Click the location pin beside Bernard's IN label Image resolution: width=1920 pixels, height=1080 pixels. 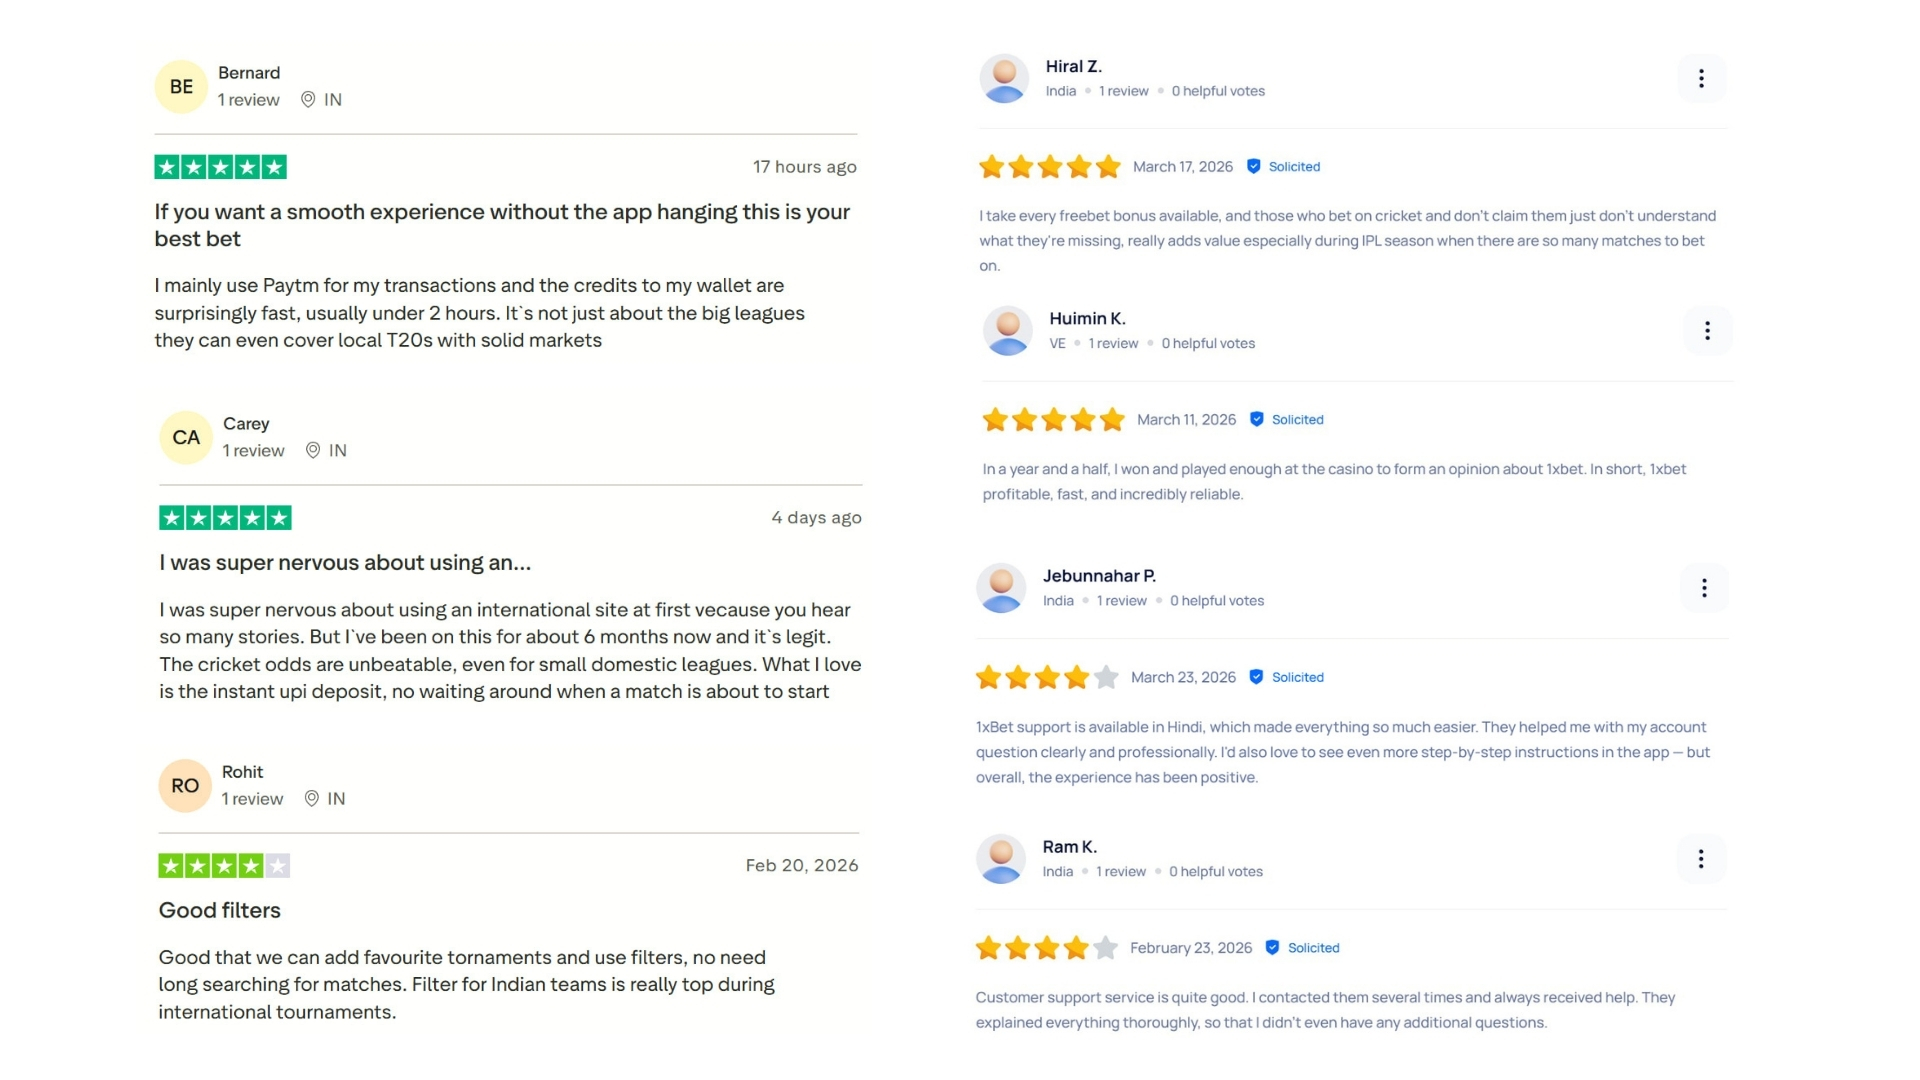pyautogui.click(x=309, y=100)
